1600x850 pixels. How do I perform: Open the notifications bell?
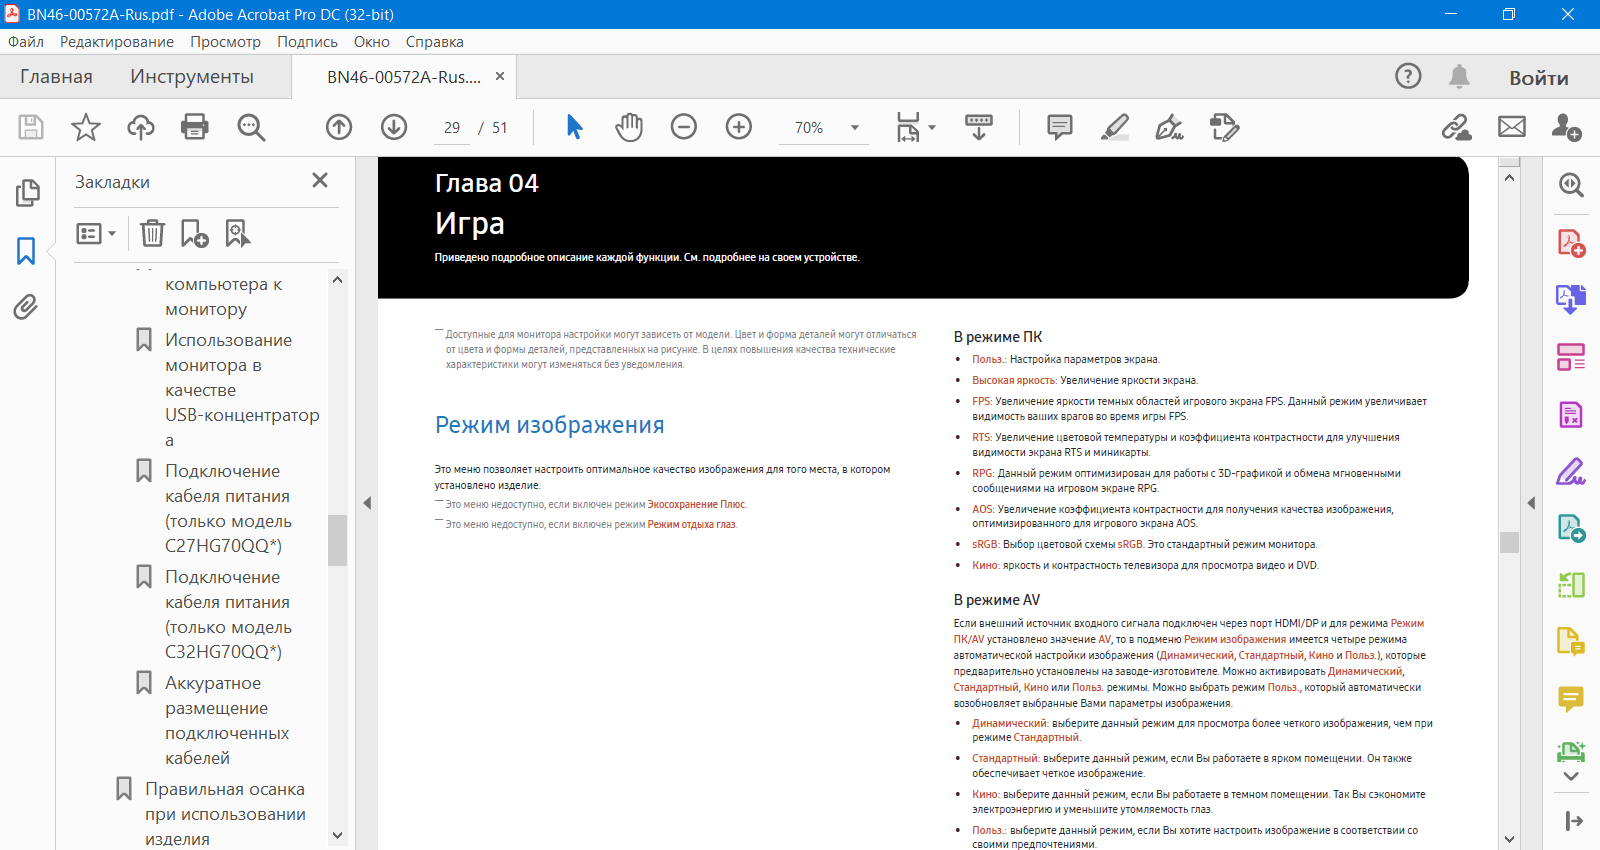[1460, 76]
